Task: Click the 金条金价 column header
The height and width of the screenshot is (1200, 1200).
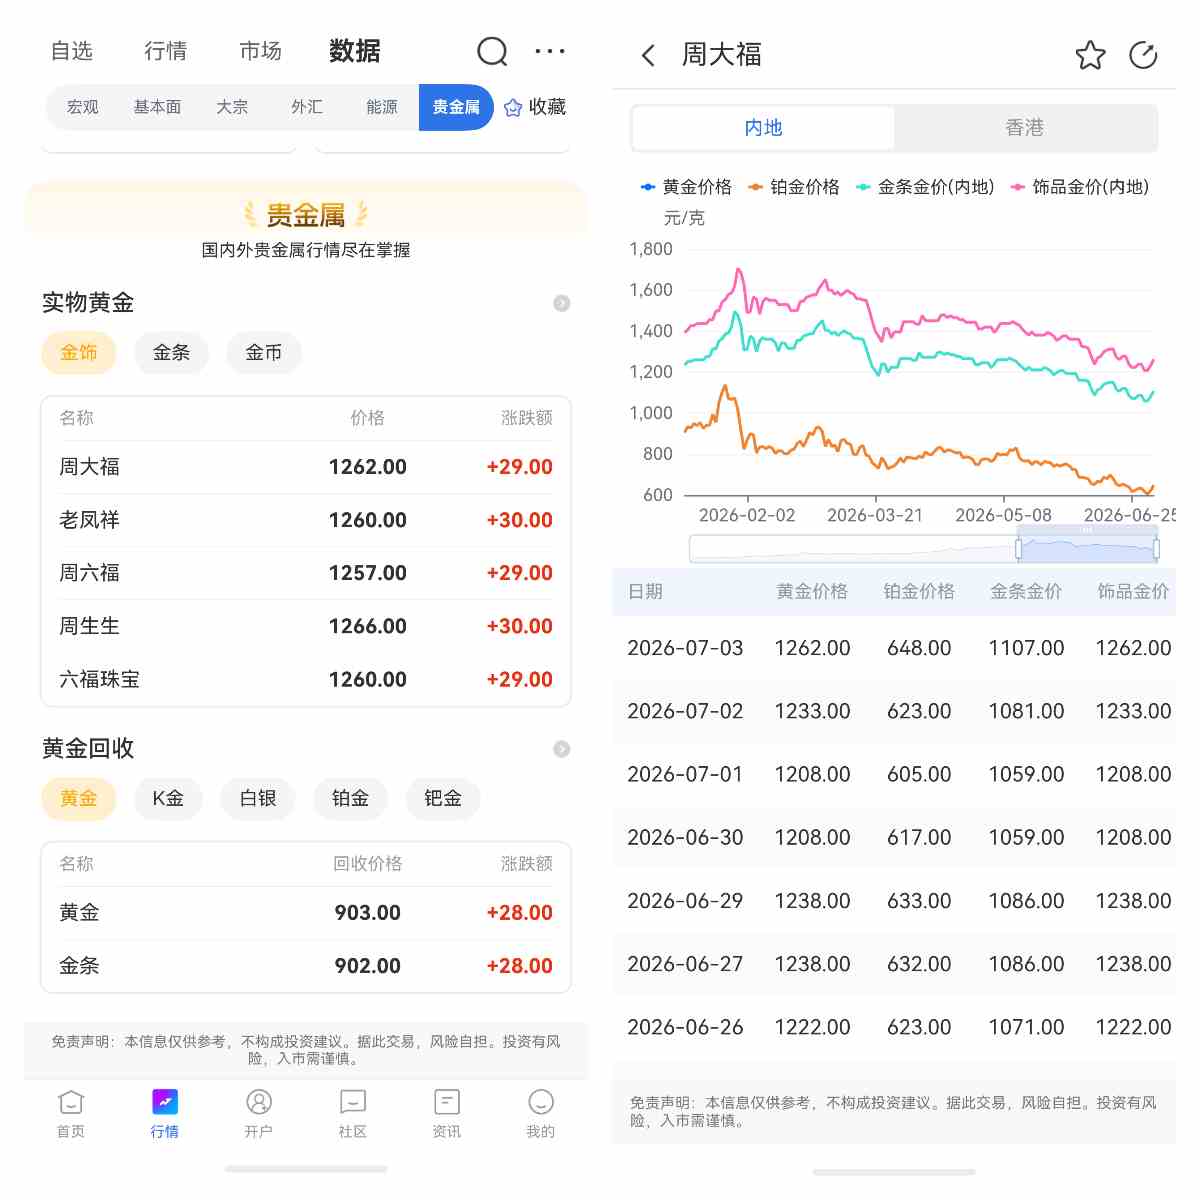Action: coord(1026,591)
